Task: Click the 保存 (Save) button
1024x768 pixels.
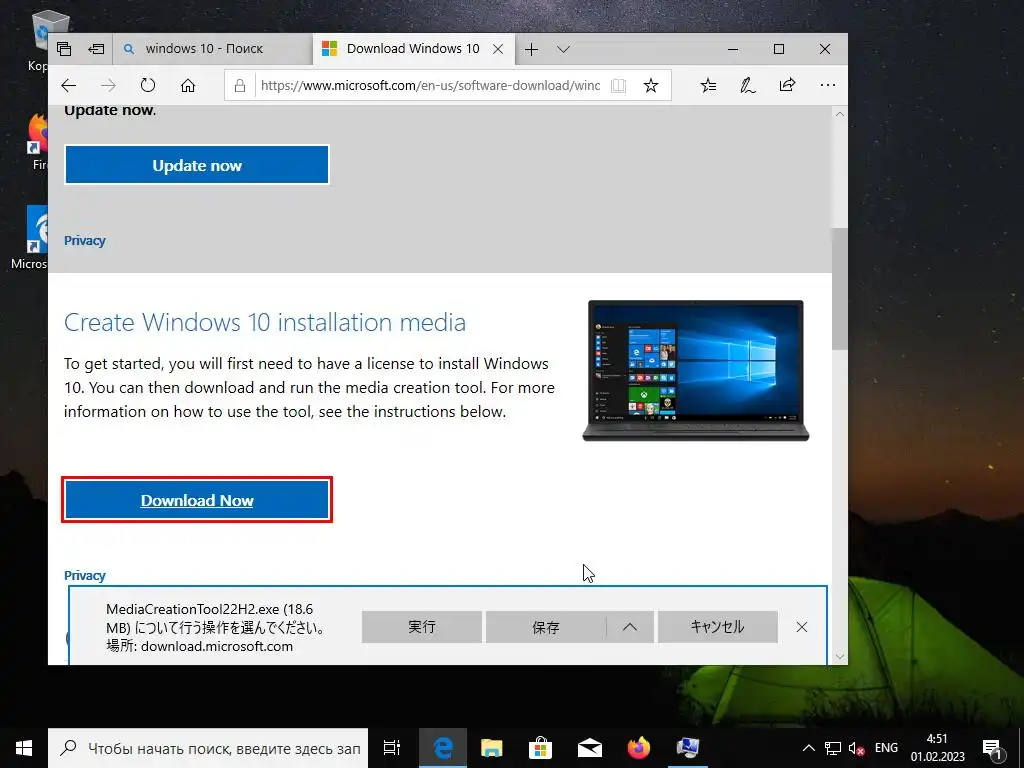Action: click(x=546, y=627)
